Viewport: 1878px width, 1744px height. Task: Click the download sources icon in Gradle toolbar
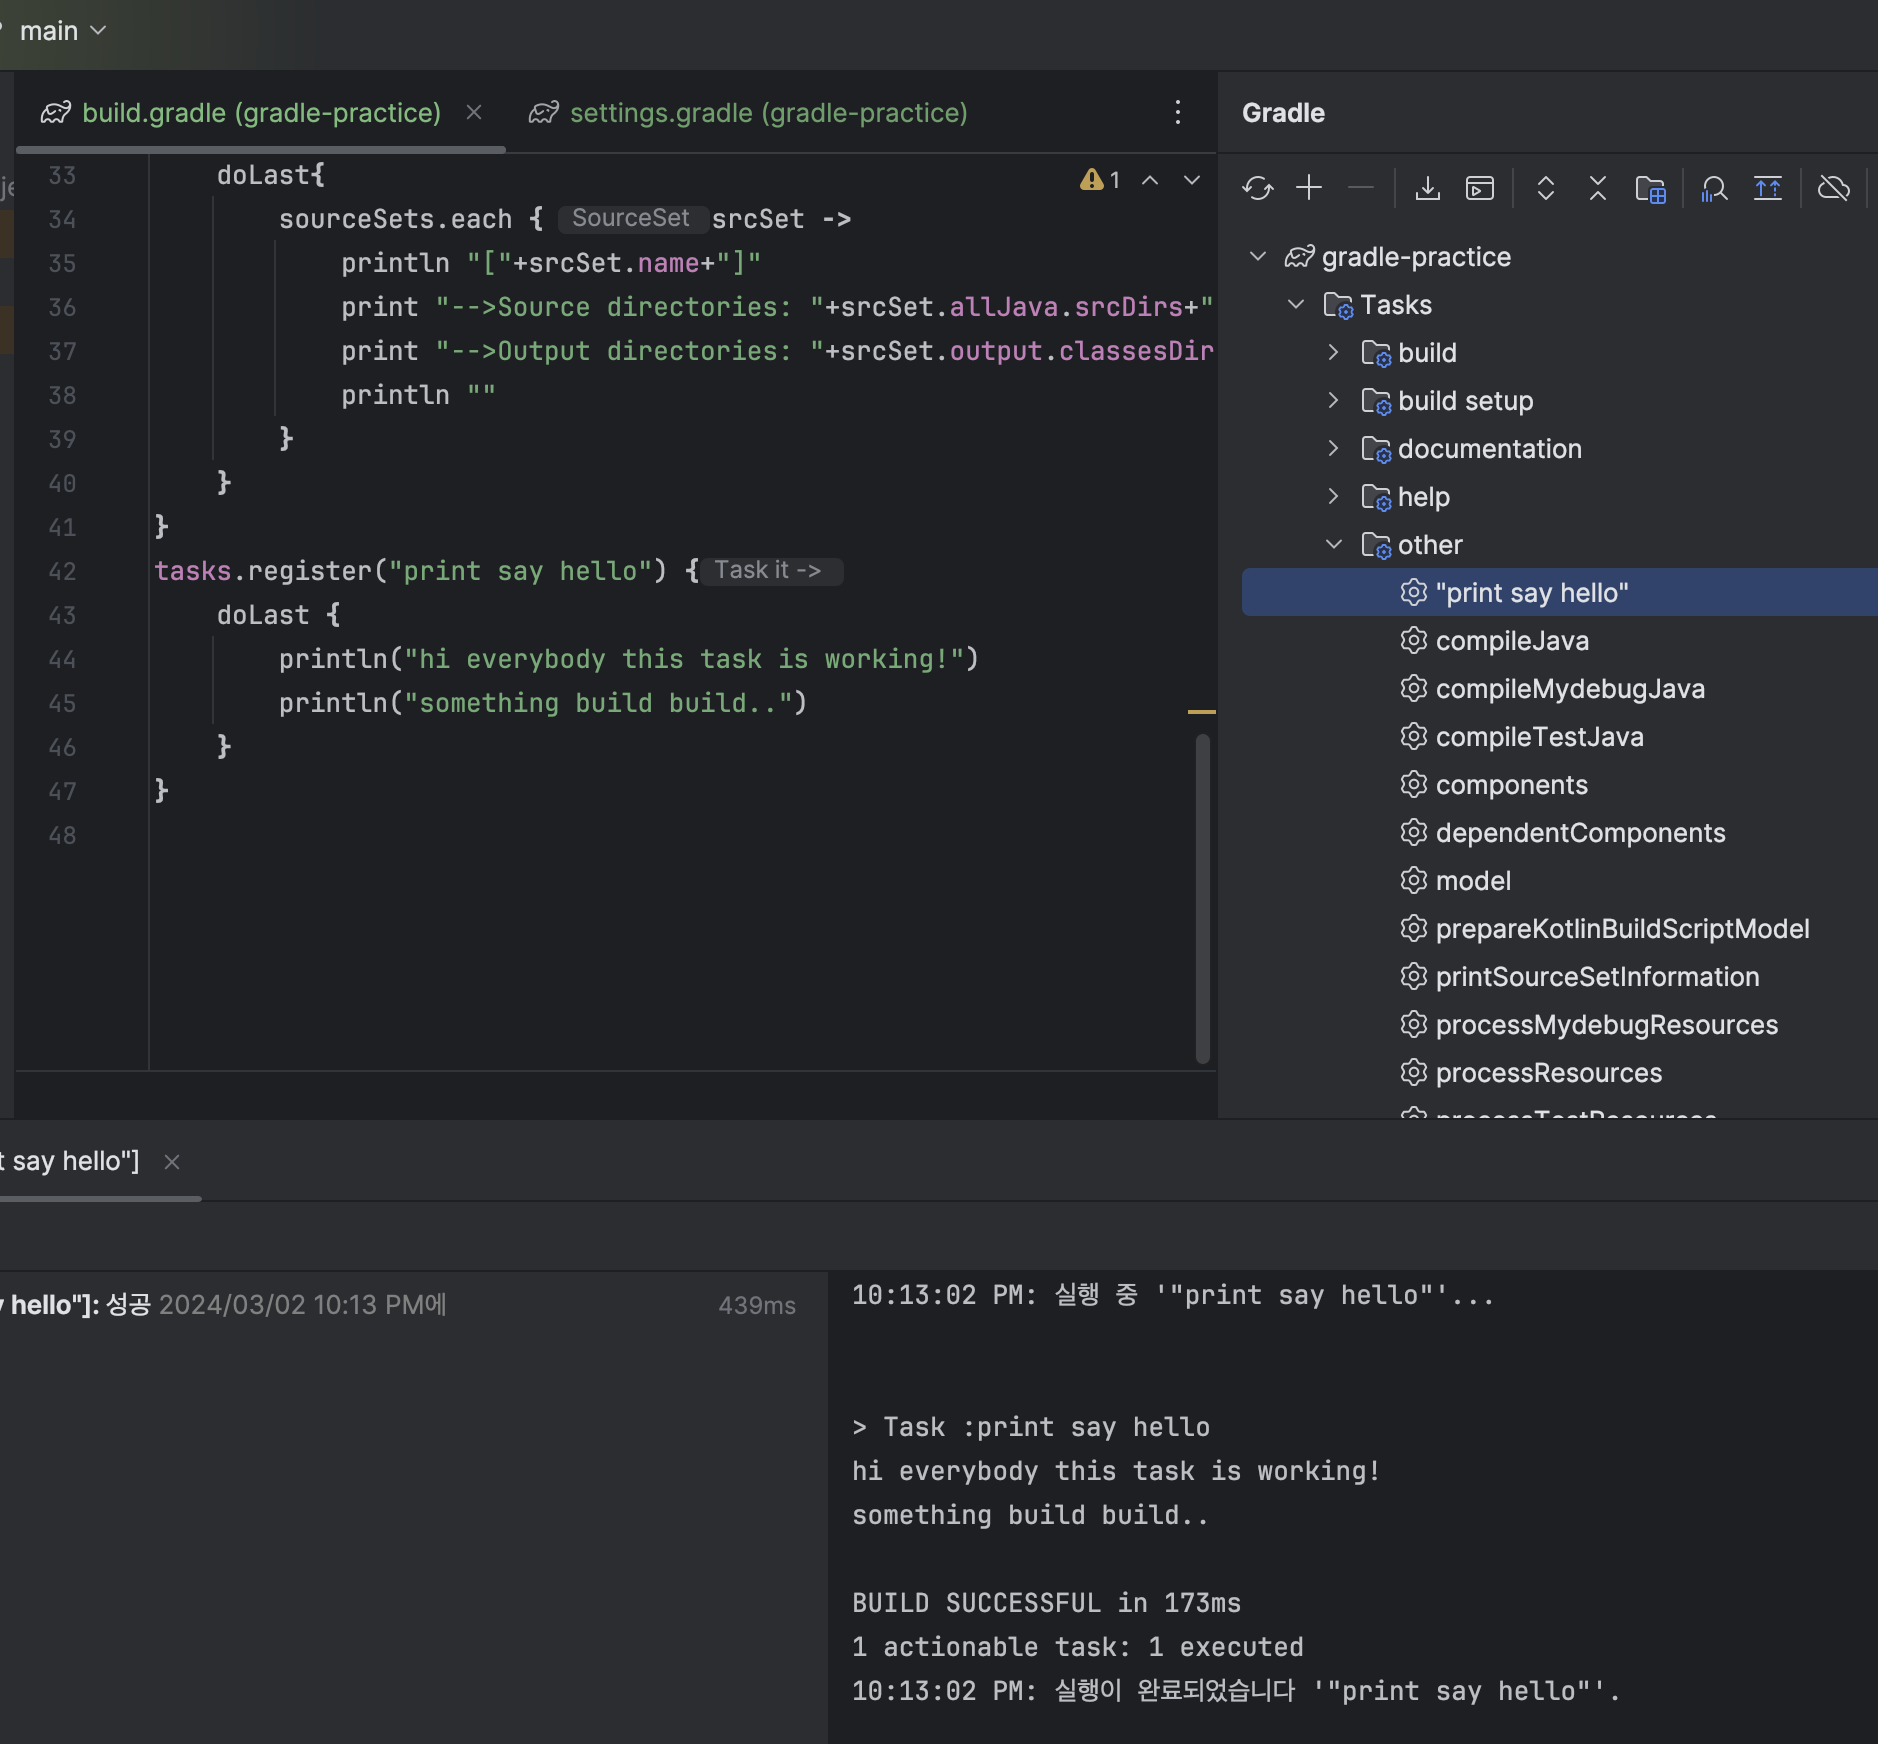pyautogui.click(x=1428, y=188)
